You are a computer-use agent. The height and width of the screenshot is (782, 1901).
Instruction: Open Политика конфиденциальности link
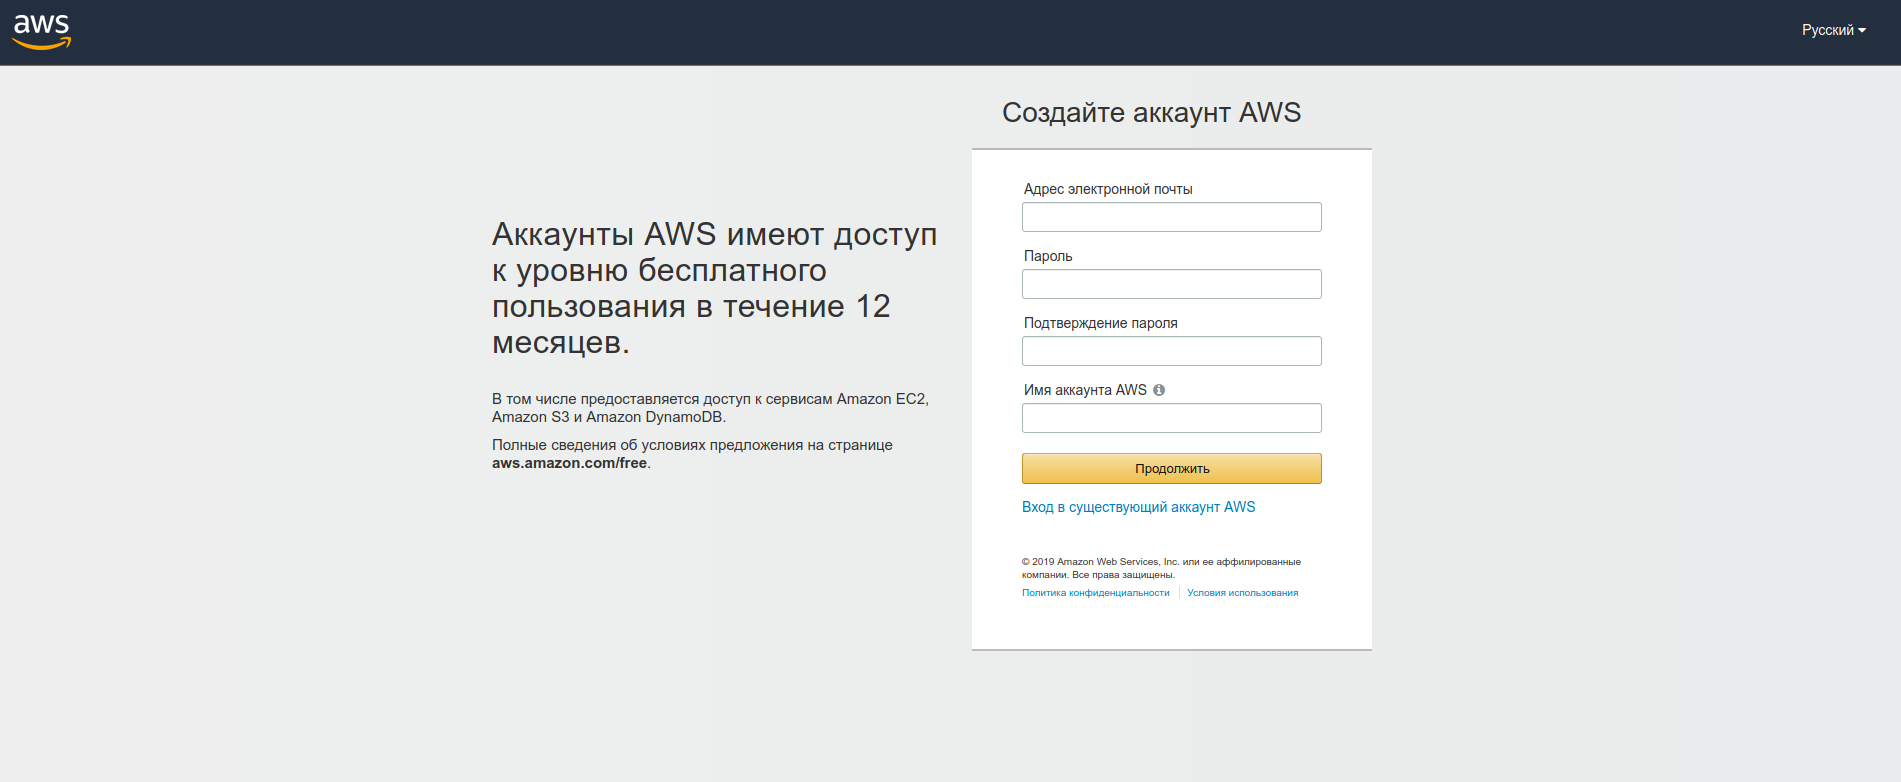tap(1095, 593)
